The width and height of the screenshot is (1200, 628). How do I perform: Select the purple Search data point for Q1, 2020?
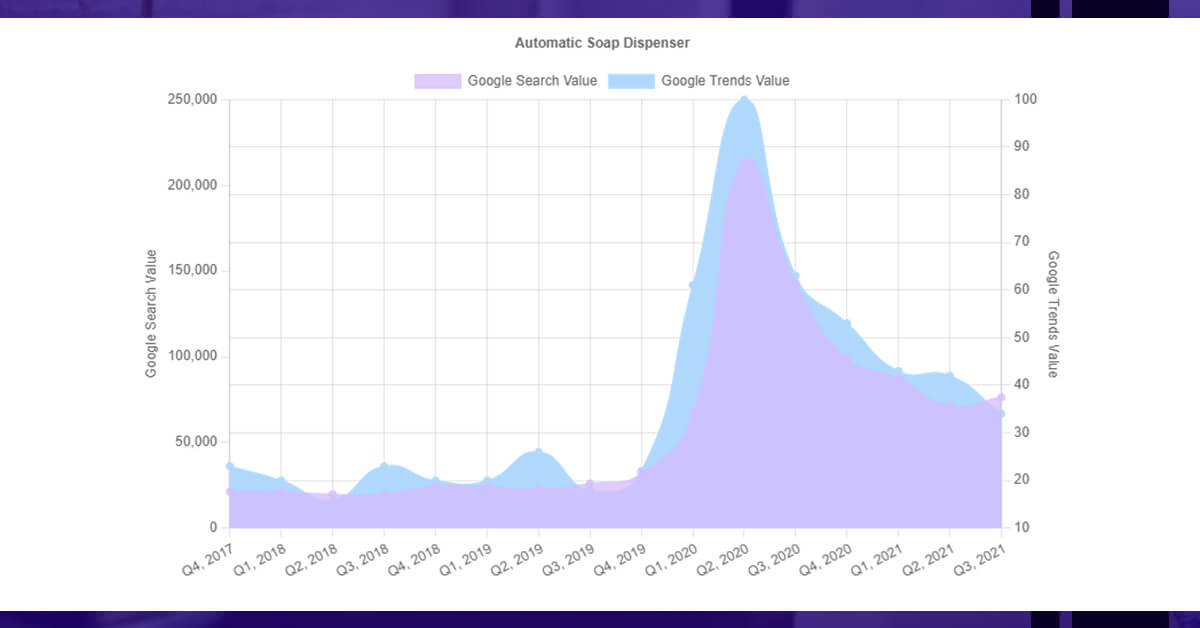693,412
